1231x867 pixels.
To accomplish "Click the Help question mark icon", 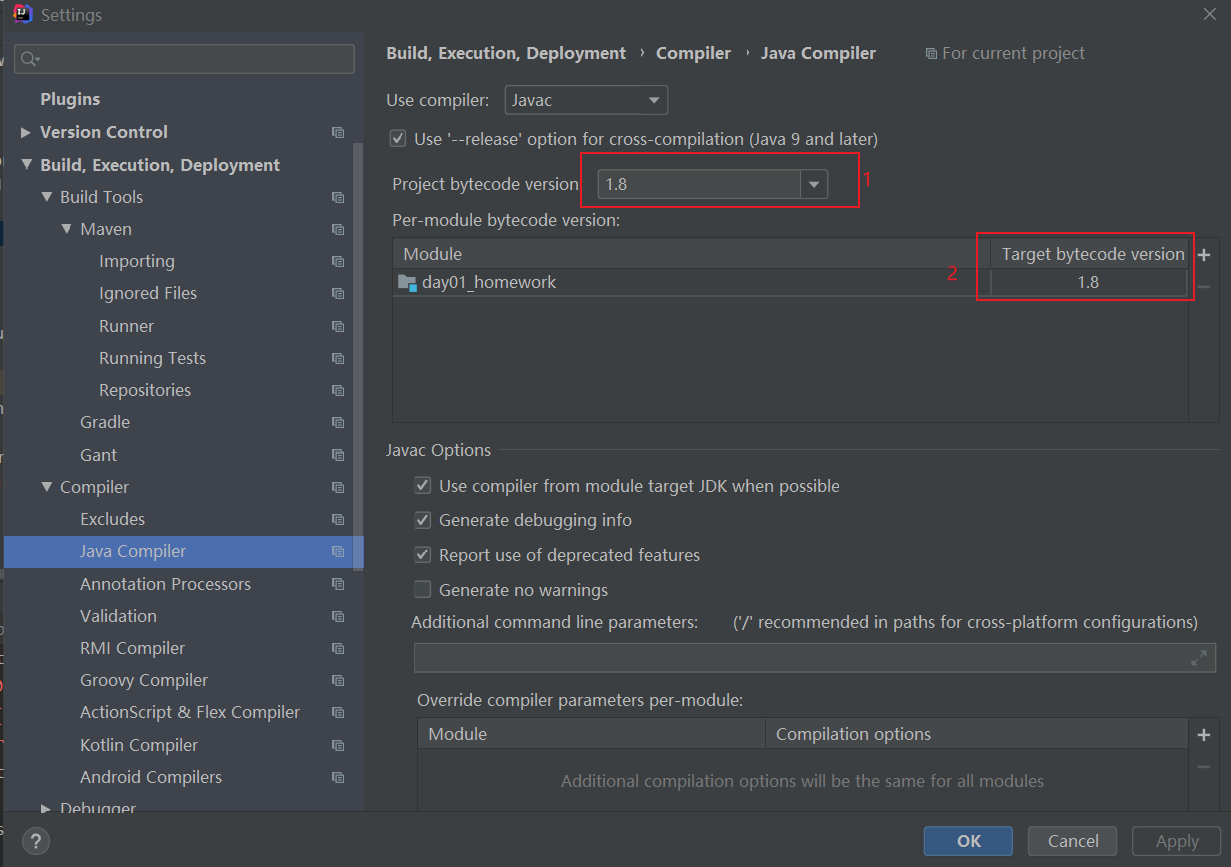I will point(35,841).
